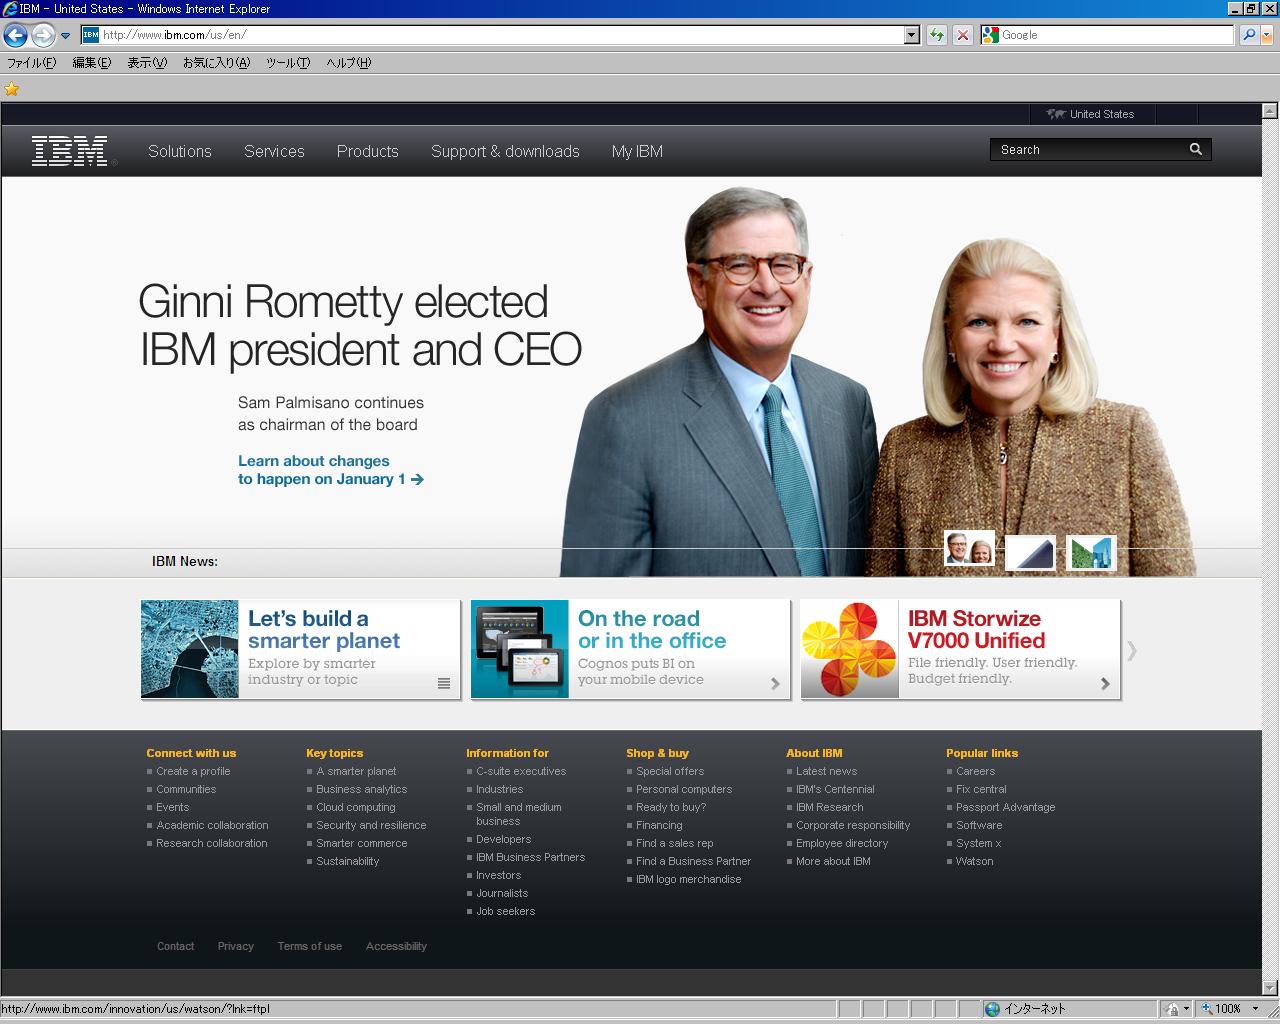Image resolution: width=1280 pixels, height=1024 pixels.
Task: Open Accessibility footer link
Action: (x=396, y=946)
